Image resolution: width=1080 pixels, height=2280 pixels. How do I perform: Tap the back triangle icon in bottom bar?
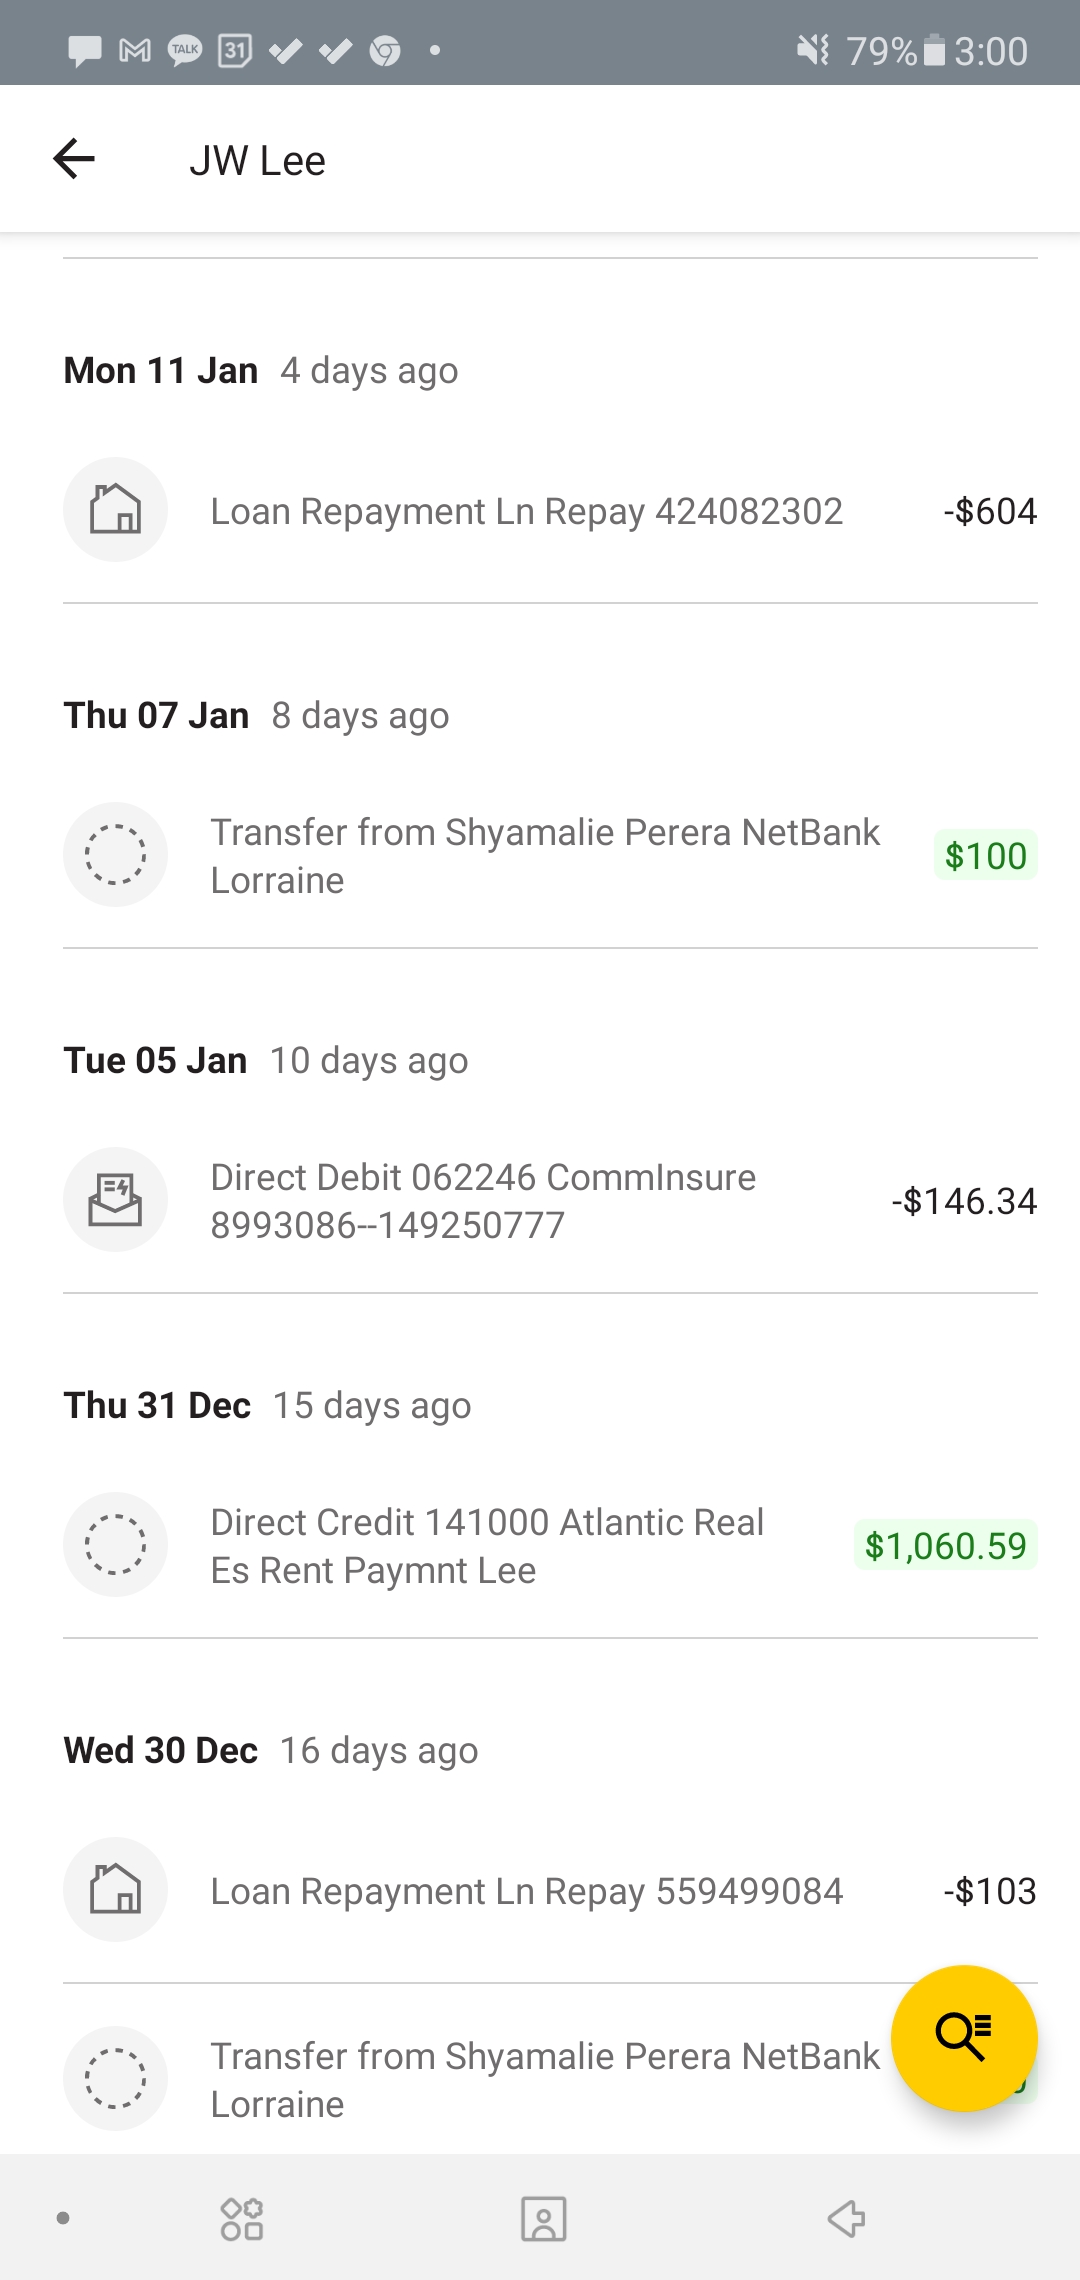(x=846, y=2218)
